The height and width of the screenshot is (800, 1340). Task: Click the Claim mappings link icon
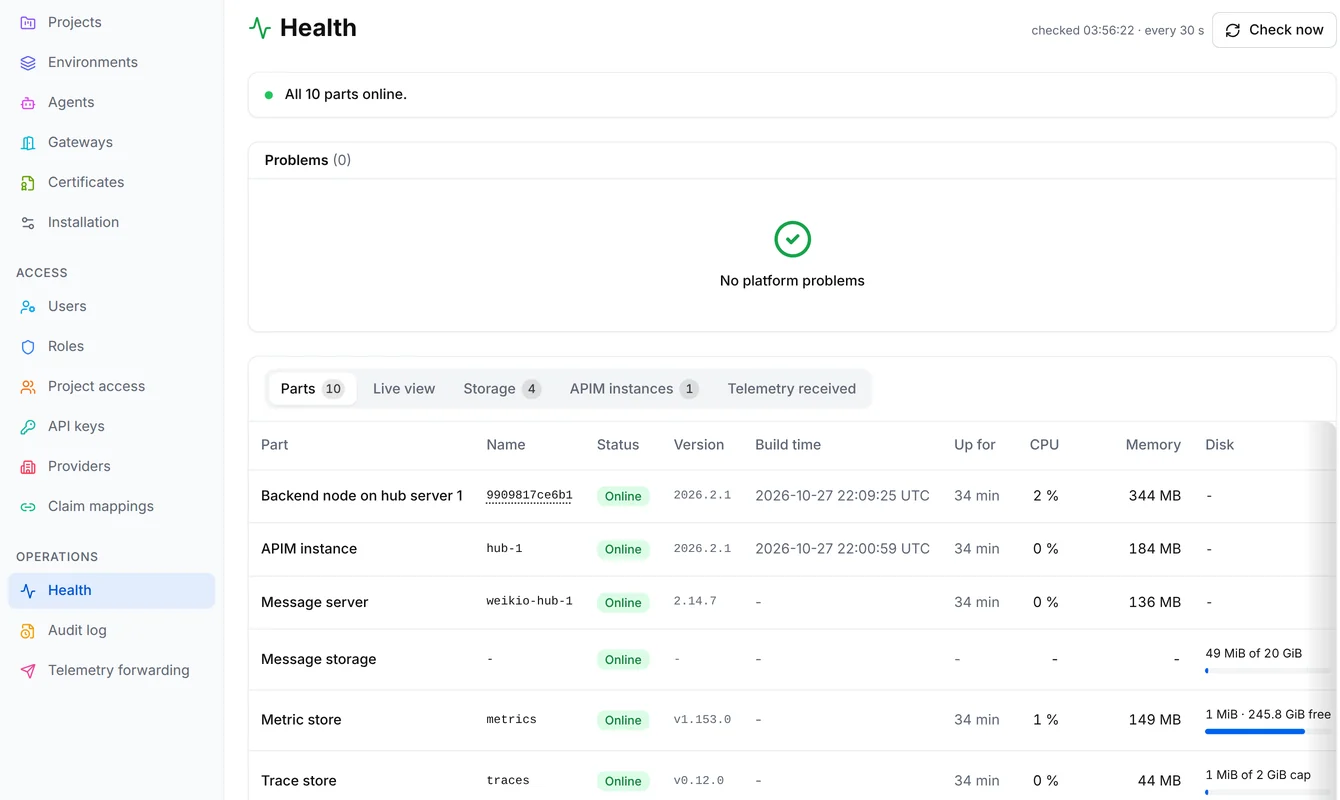pyautogui.click(x=28, y=506)
